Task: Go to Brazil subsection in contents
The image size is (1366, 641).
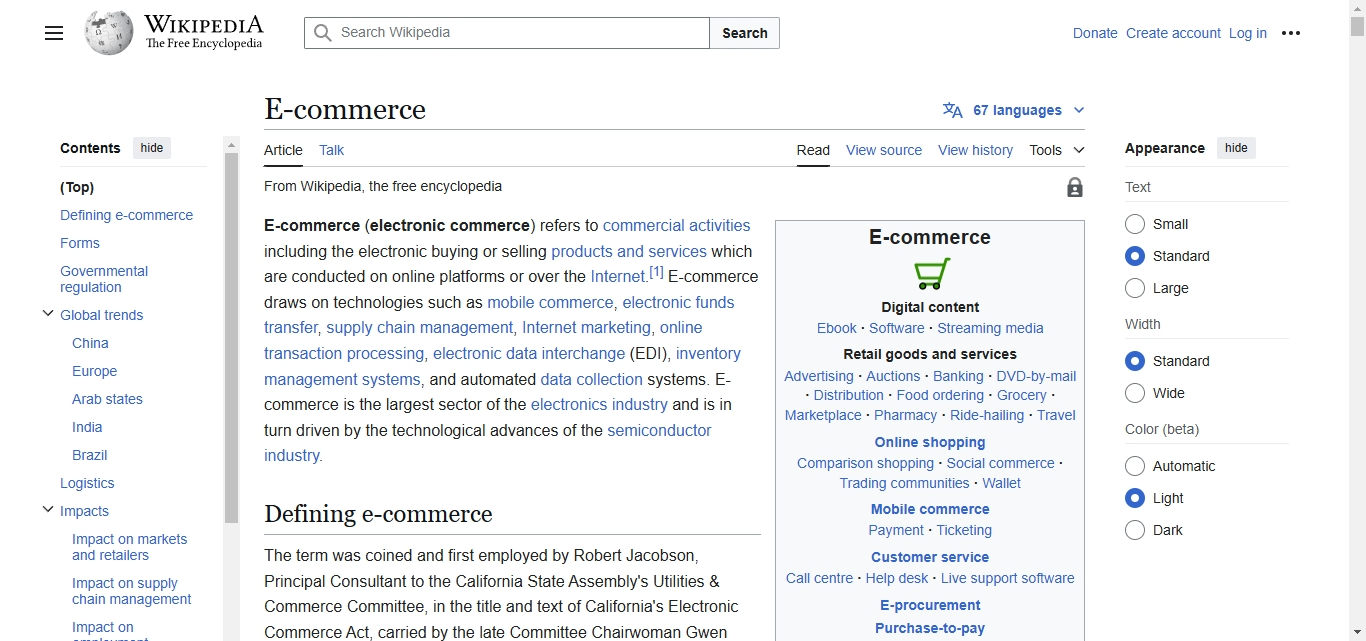Action: click(x=89, y=455)
